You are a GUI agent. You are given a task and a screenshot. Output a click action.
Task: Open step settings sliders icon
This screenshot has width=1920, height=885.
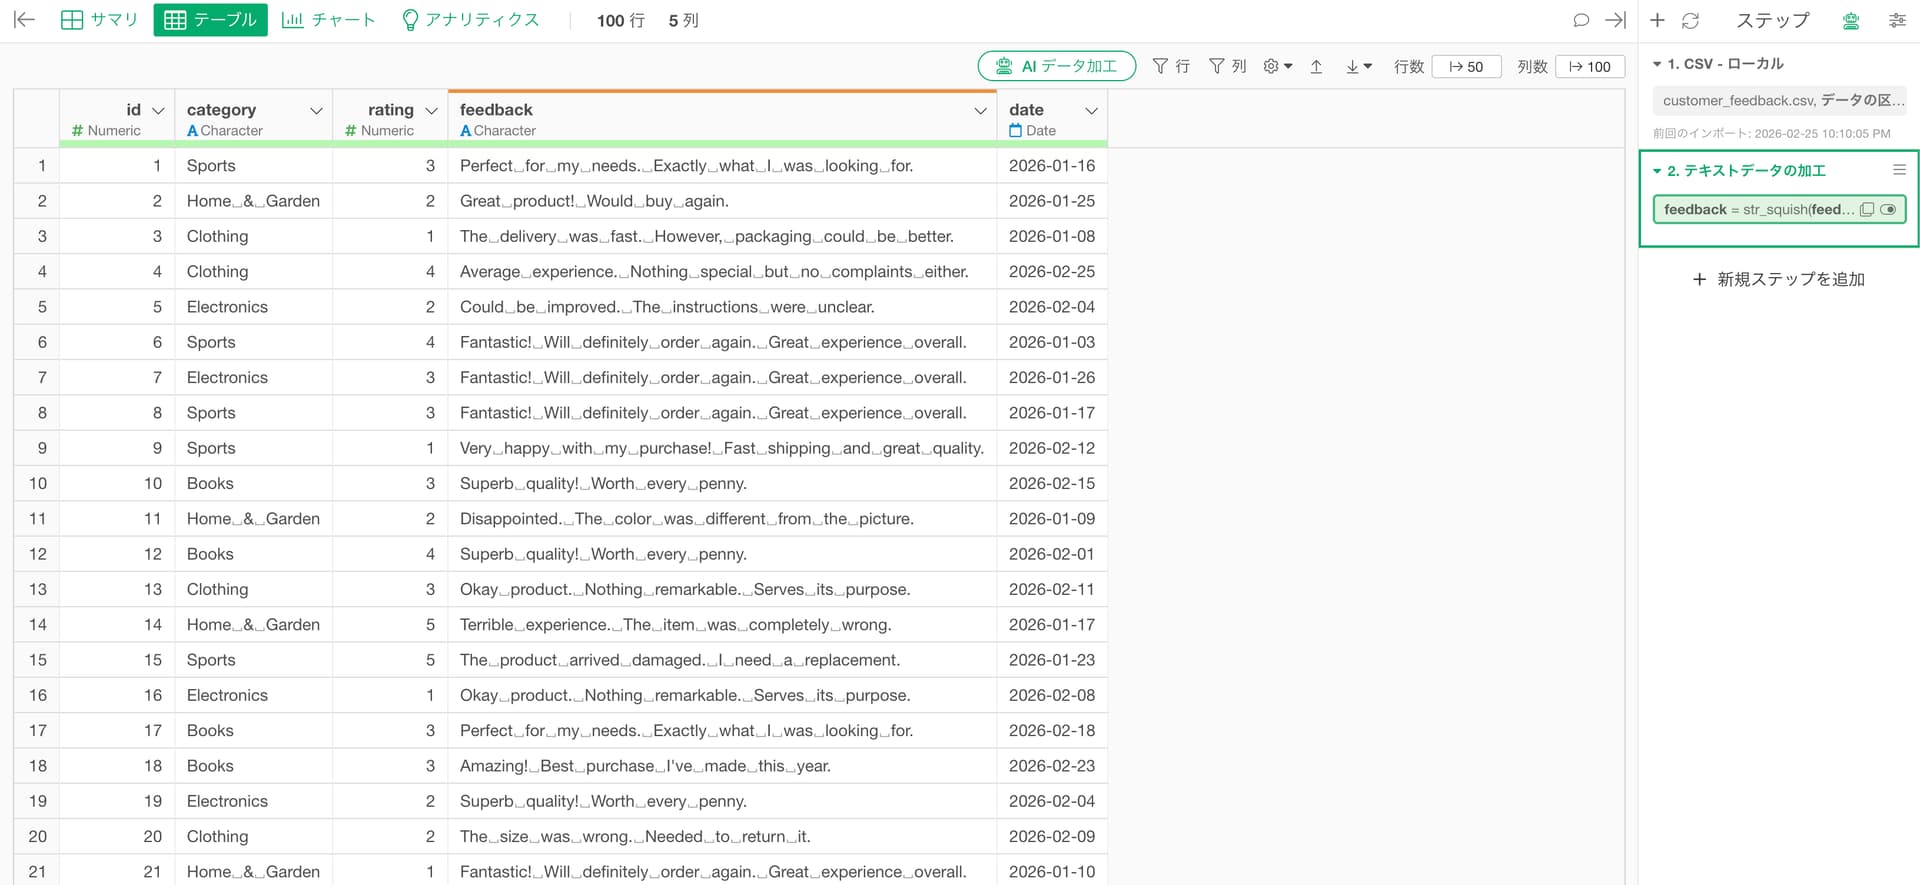(1897, 20)
